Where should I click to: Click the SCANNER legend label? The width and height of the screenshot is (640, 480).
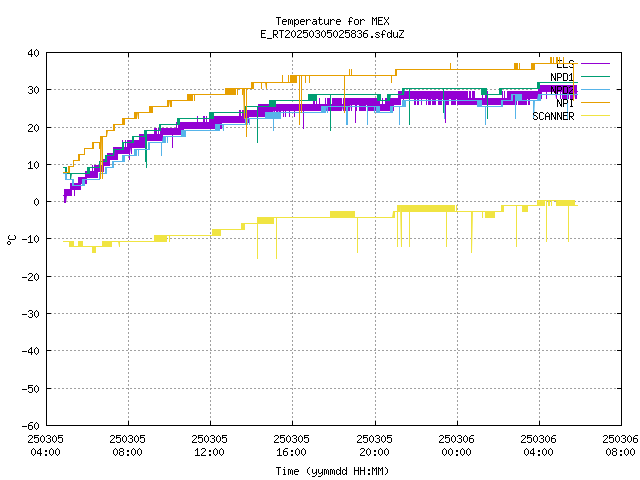tap(553, 116)
